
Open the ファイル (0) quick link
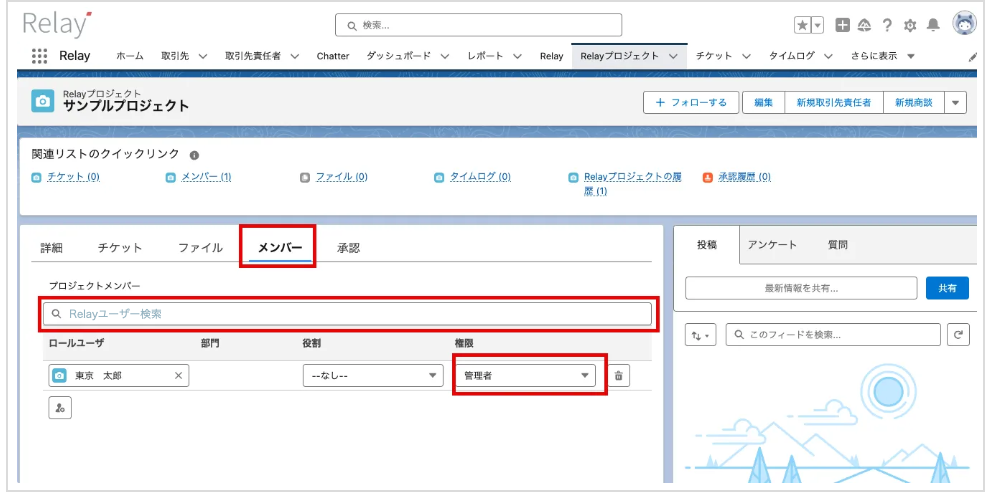pos(341,177)
